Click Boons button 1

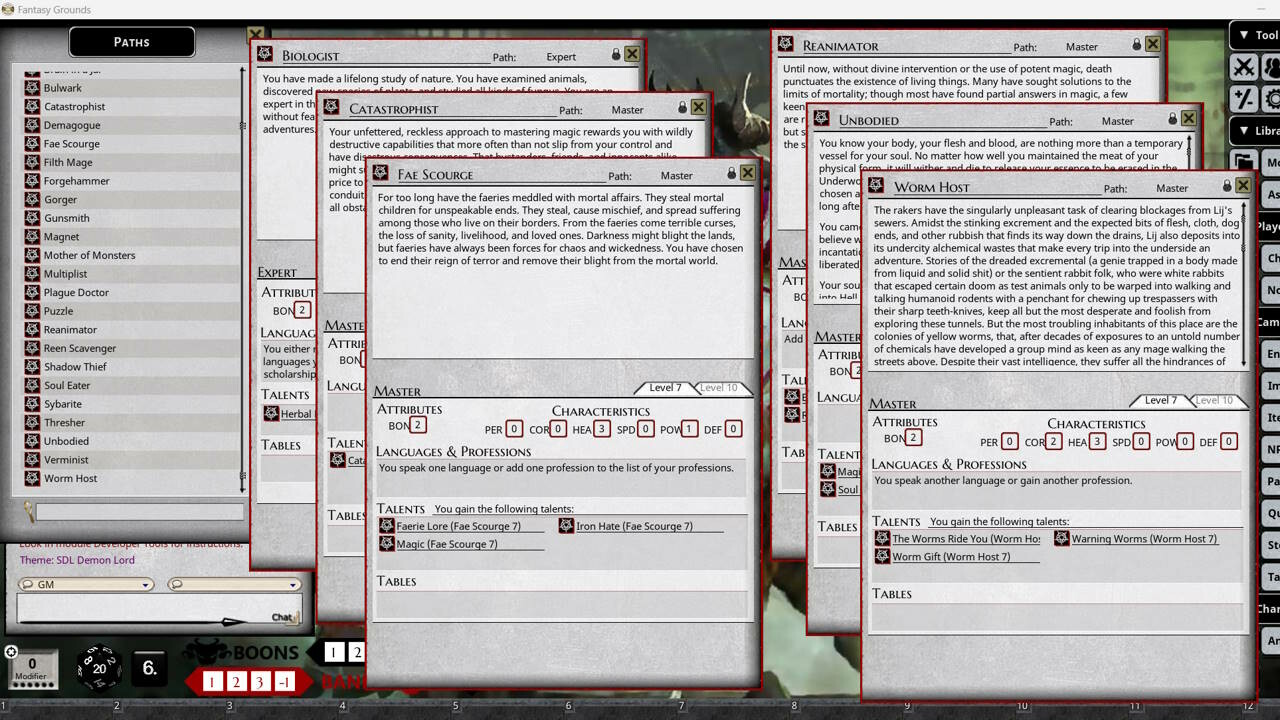point(334,653)
